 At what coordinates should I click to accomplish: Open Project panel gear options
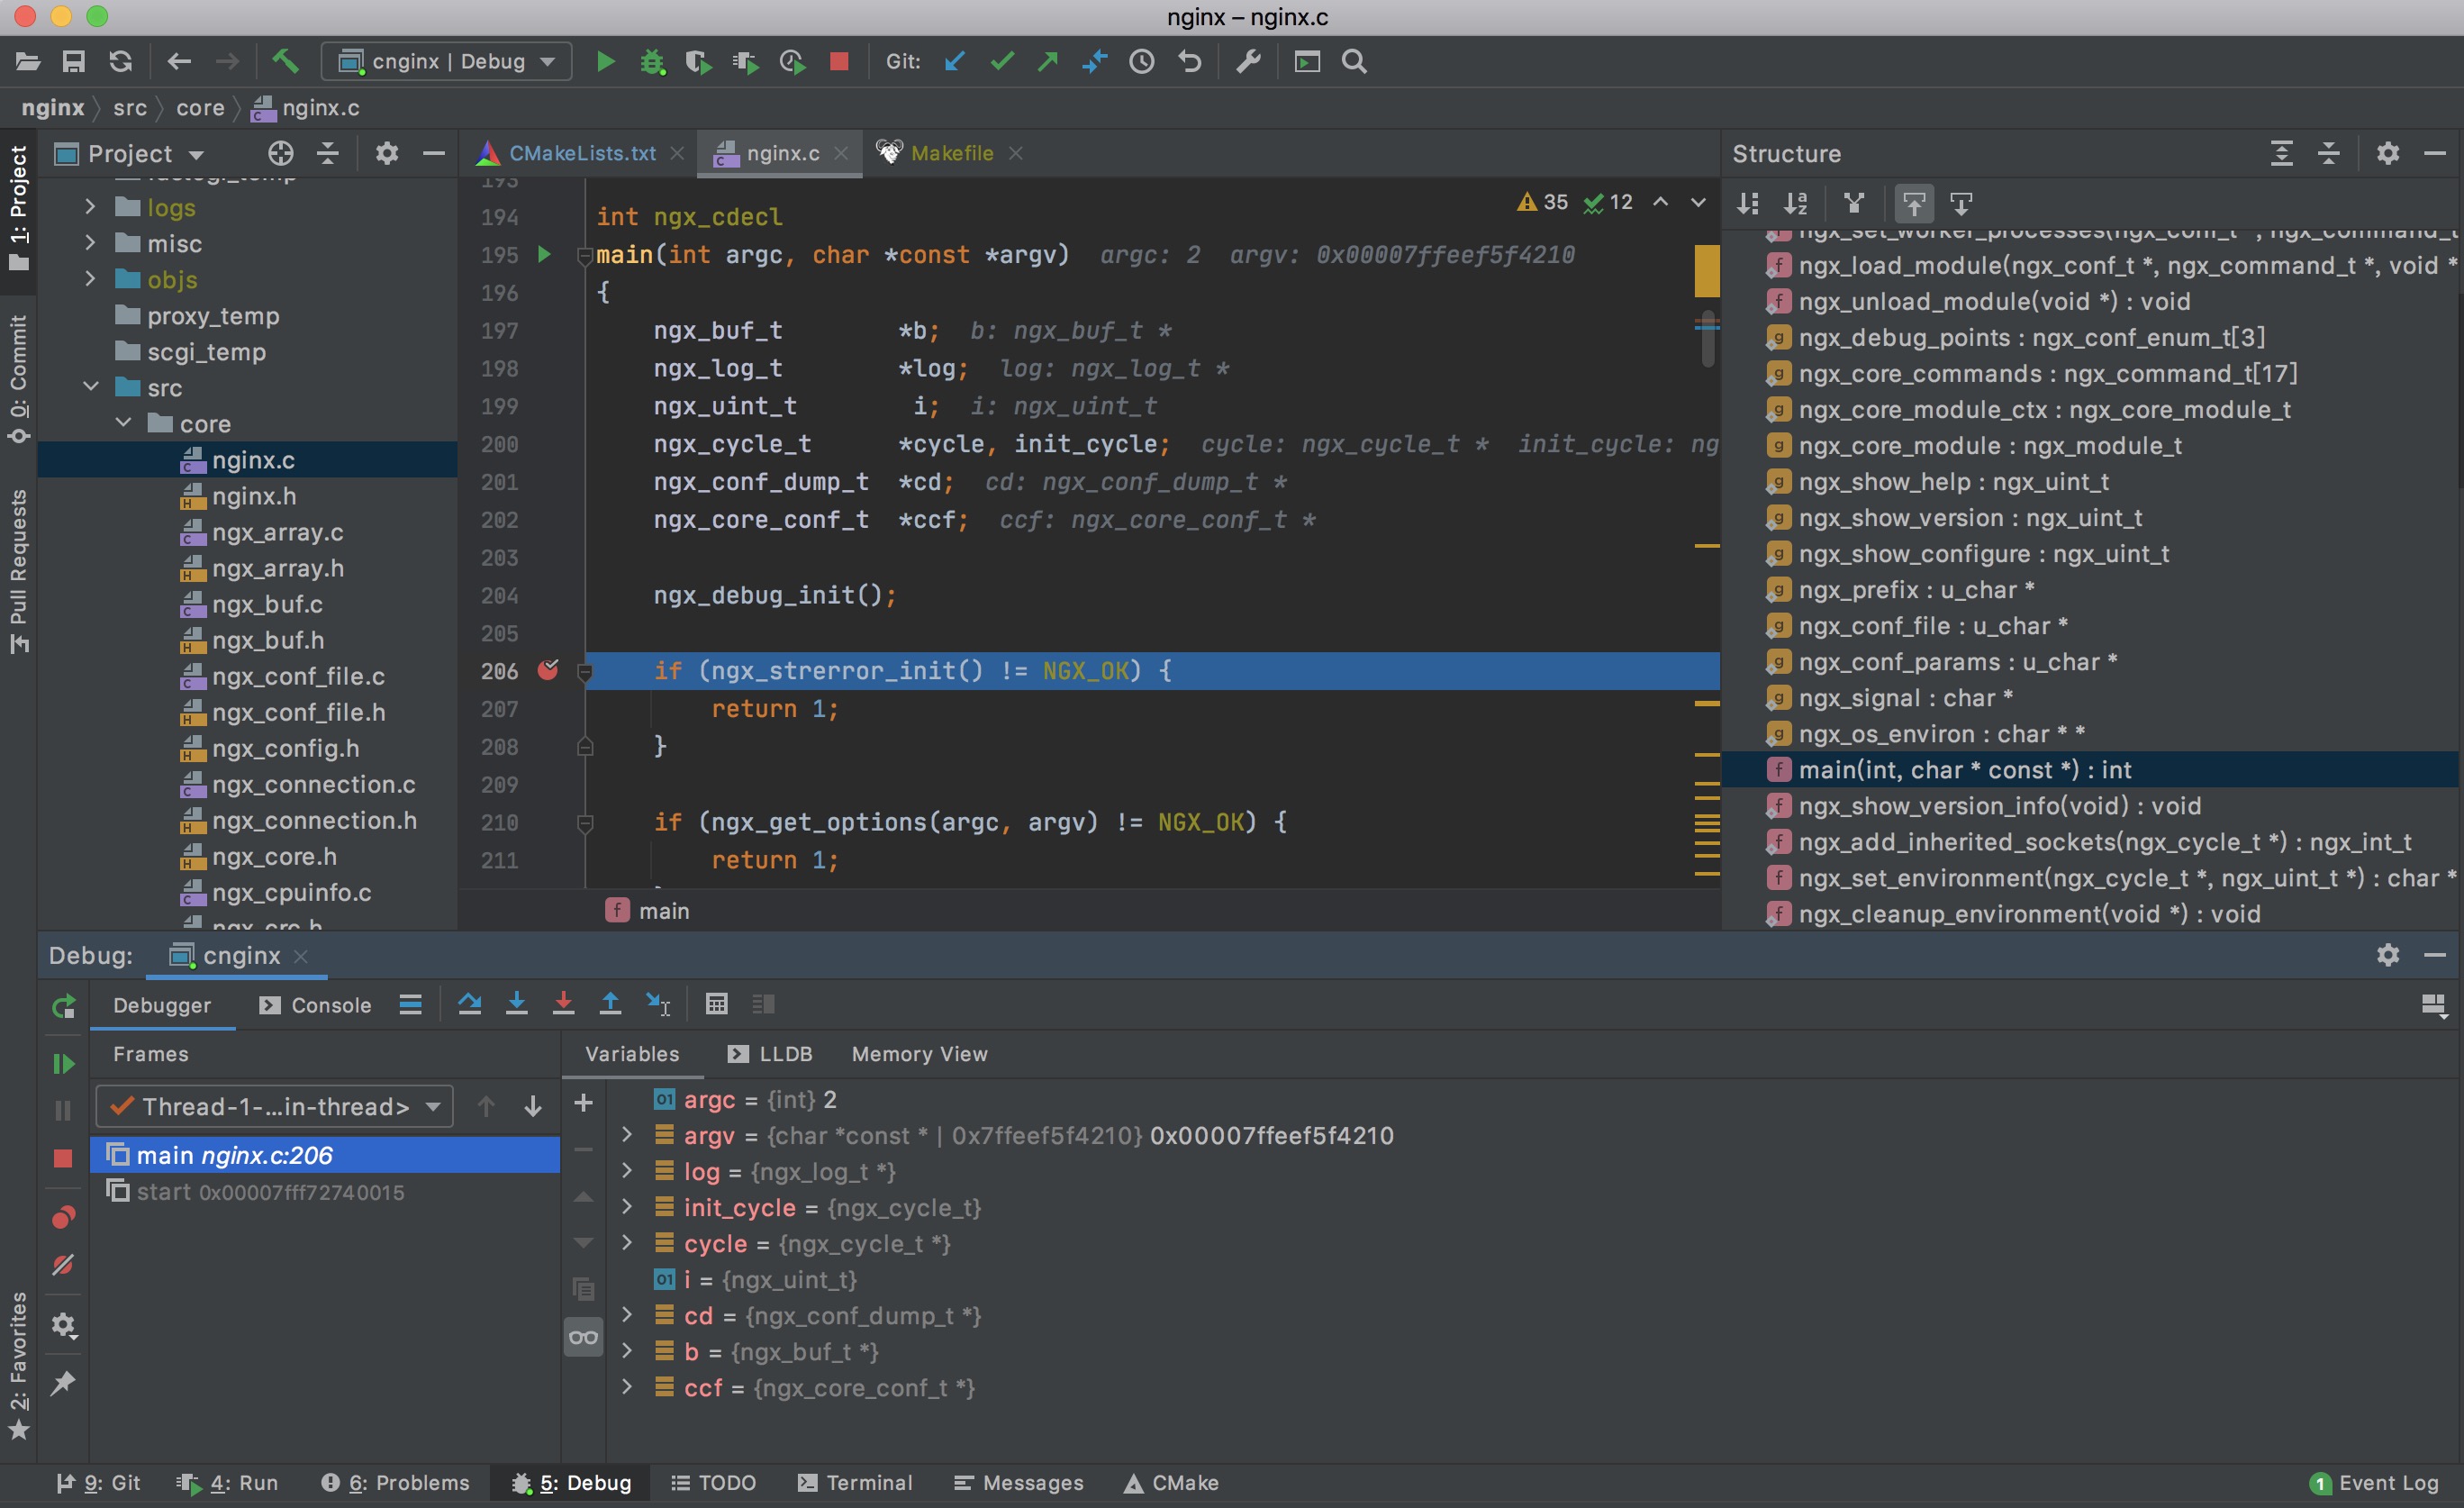[x=387, y=153]
